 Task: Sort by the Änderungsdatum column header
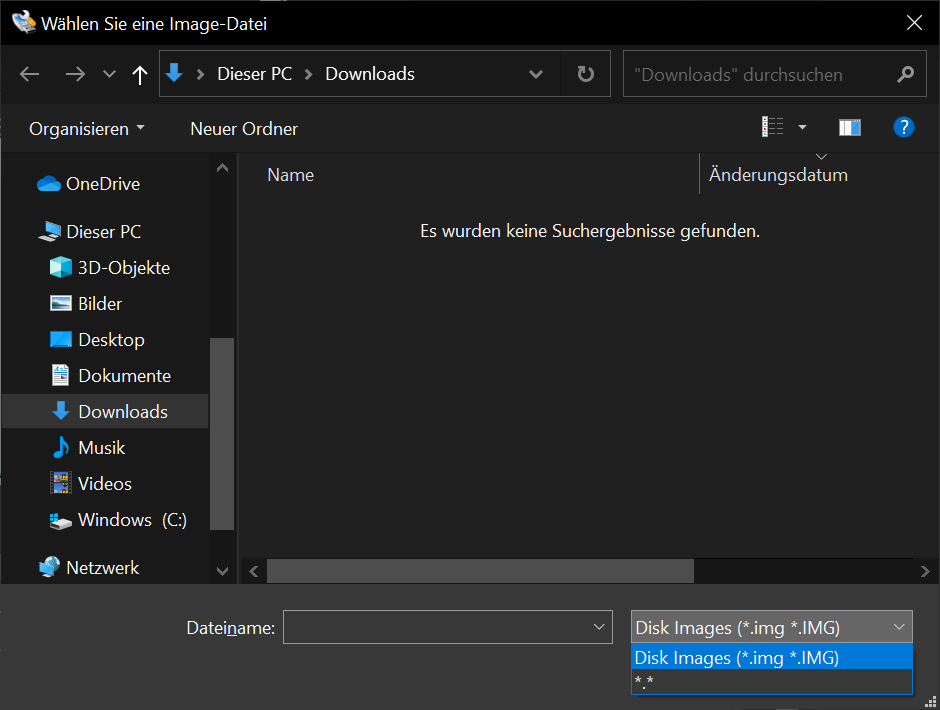tap(778, 175)
